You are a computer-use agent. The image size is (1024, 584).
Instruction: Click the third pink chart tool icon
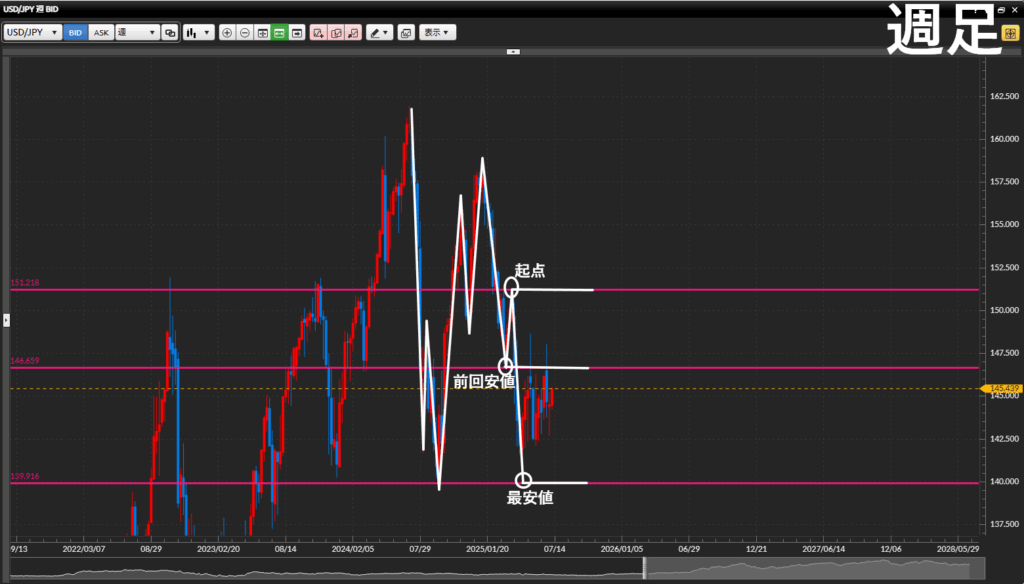pyautogui.click(x=352, y=33)
